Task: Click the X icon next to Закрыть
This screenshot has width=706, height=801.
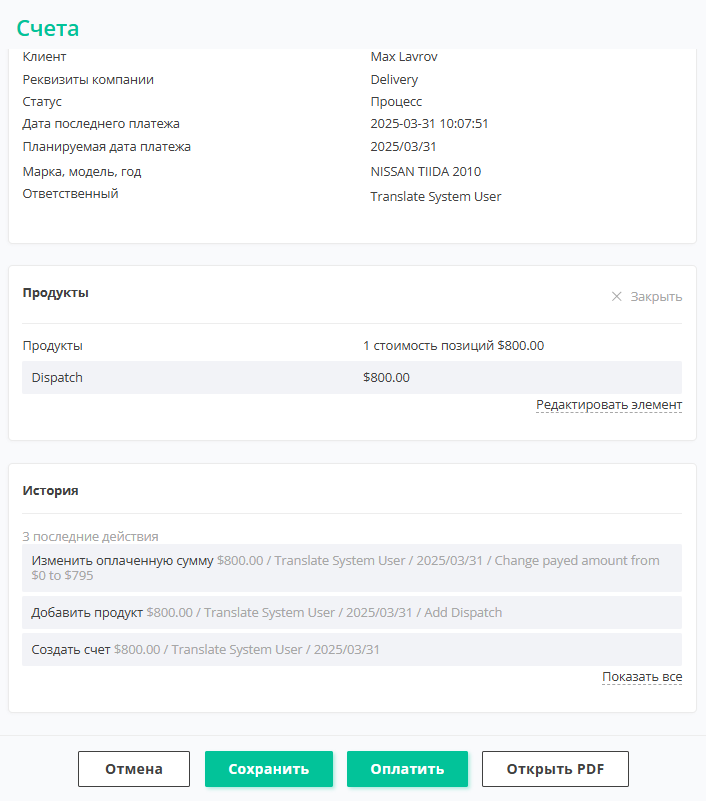Action: [x=616, y=296]
